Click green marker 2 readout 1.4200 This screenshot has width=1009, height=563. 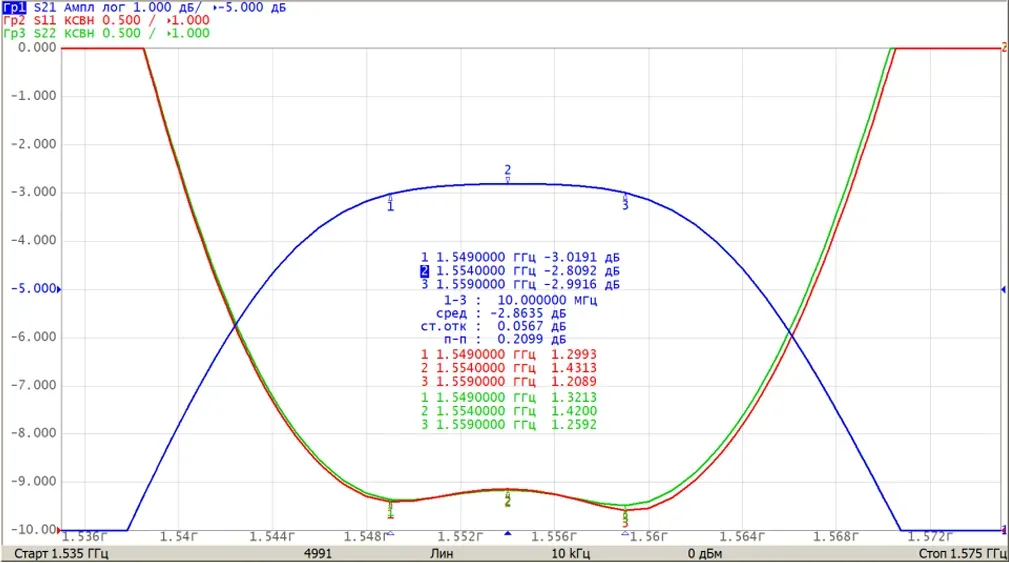tap(508, 411)
